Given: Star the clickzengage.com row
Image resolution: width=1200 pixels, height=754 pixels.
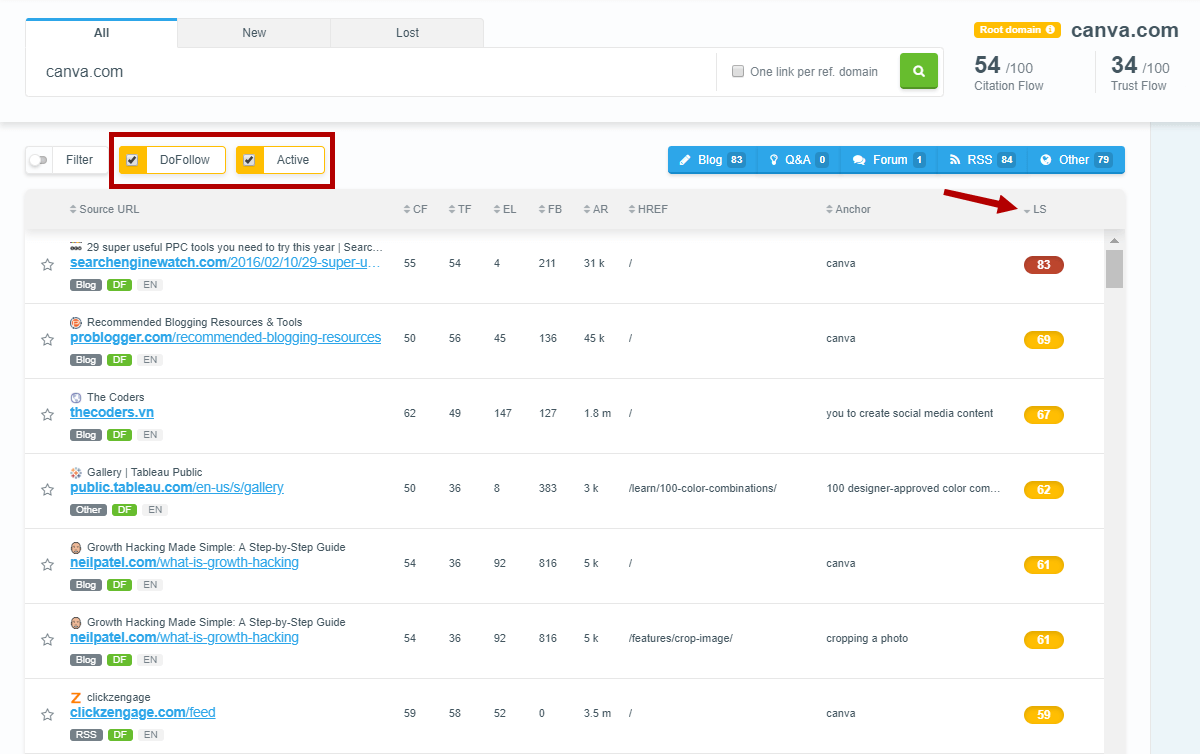Looking at the screenshot, I should [x=47, y=715].
